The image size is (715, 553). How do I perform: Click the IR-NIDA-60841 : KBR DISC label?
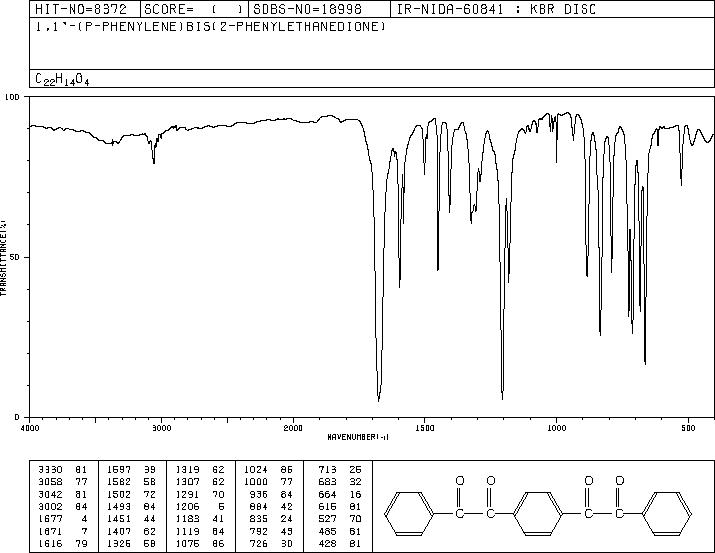coord(496,9)
